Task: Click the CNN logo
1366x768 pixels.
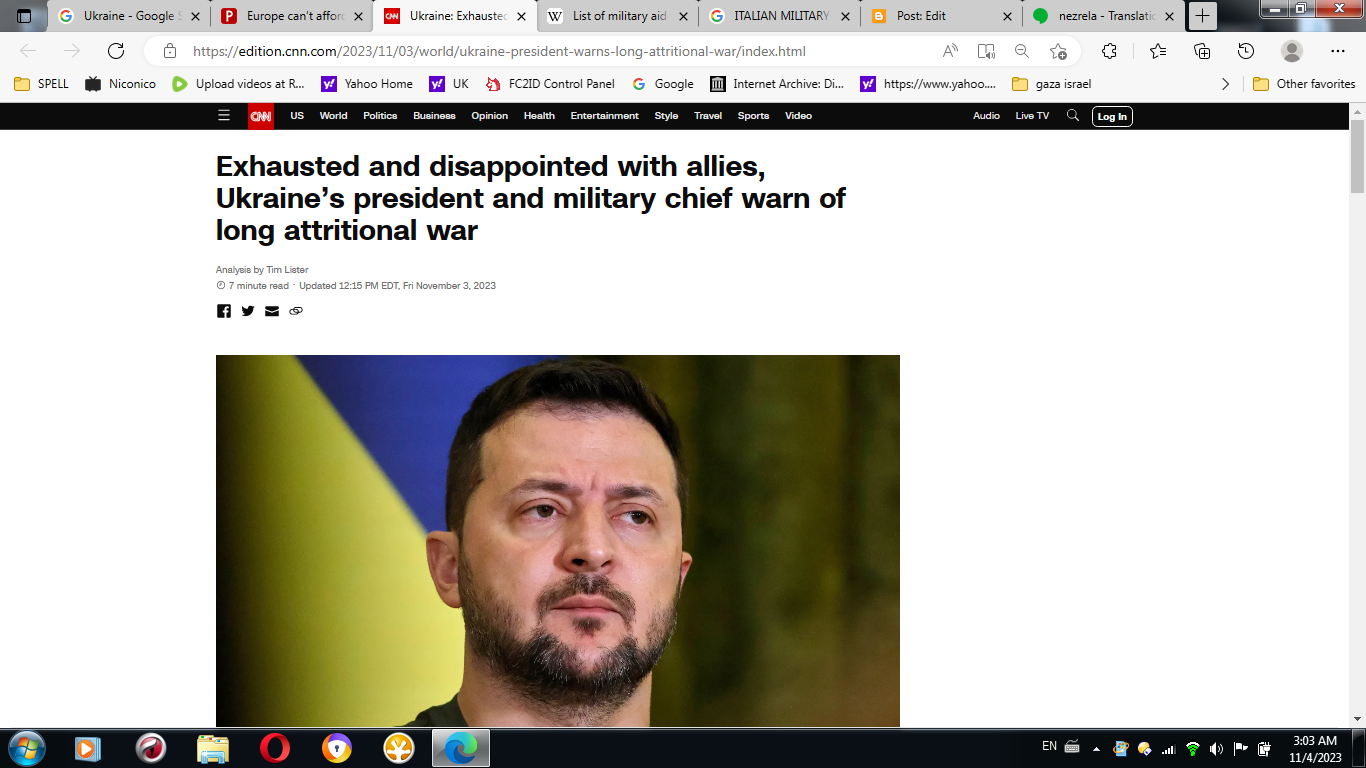Action: [x=261, y=116]
